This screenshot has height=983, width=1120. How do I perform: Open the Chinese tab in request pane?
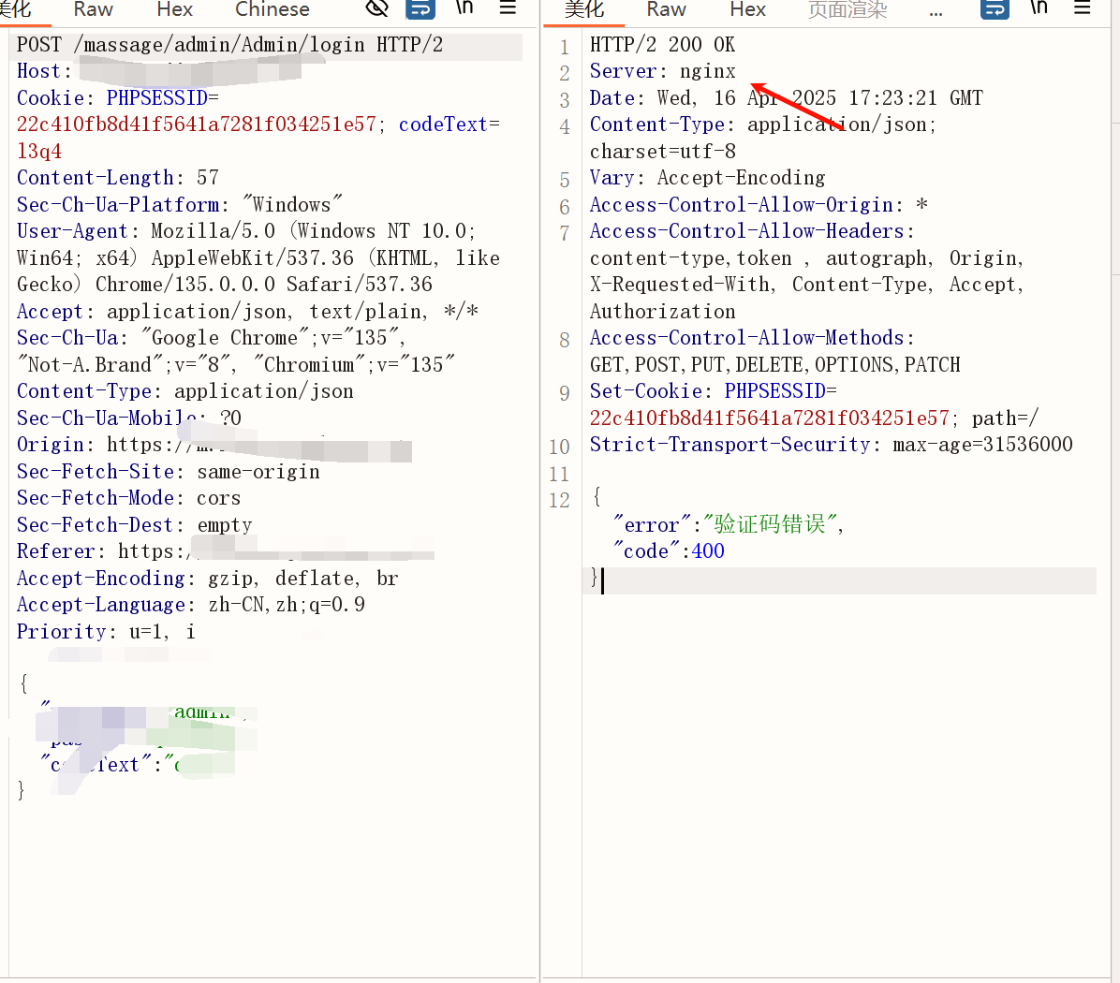coord(272,9)
